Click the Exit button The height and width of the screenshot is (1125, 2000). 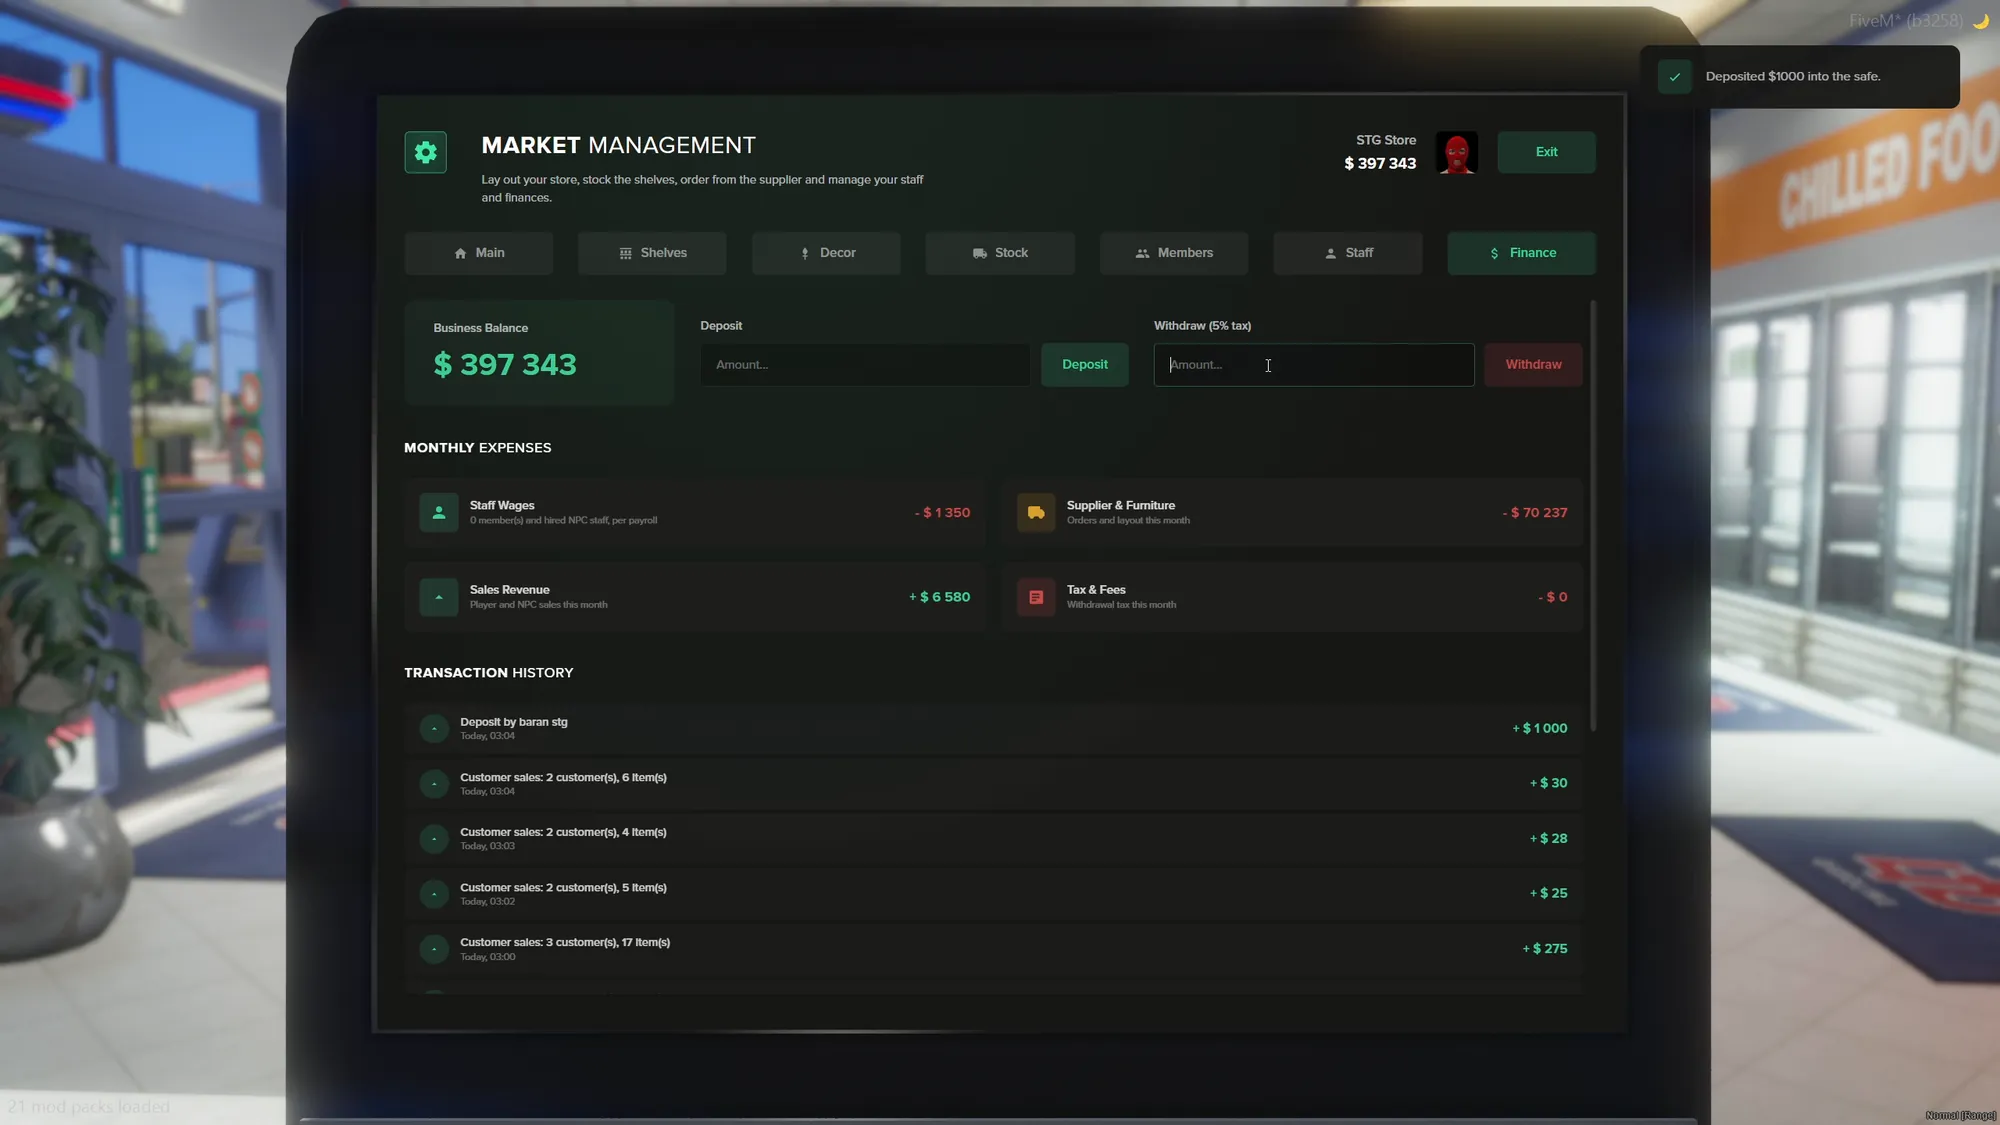coord(1546,152)
